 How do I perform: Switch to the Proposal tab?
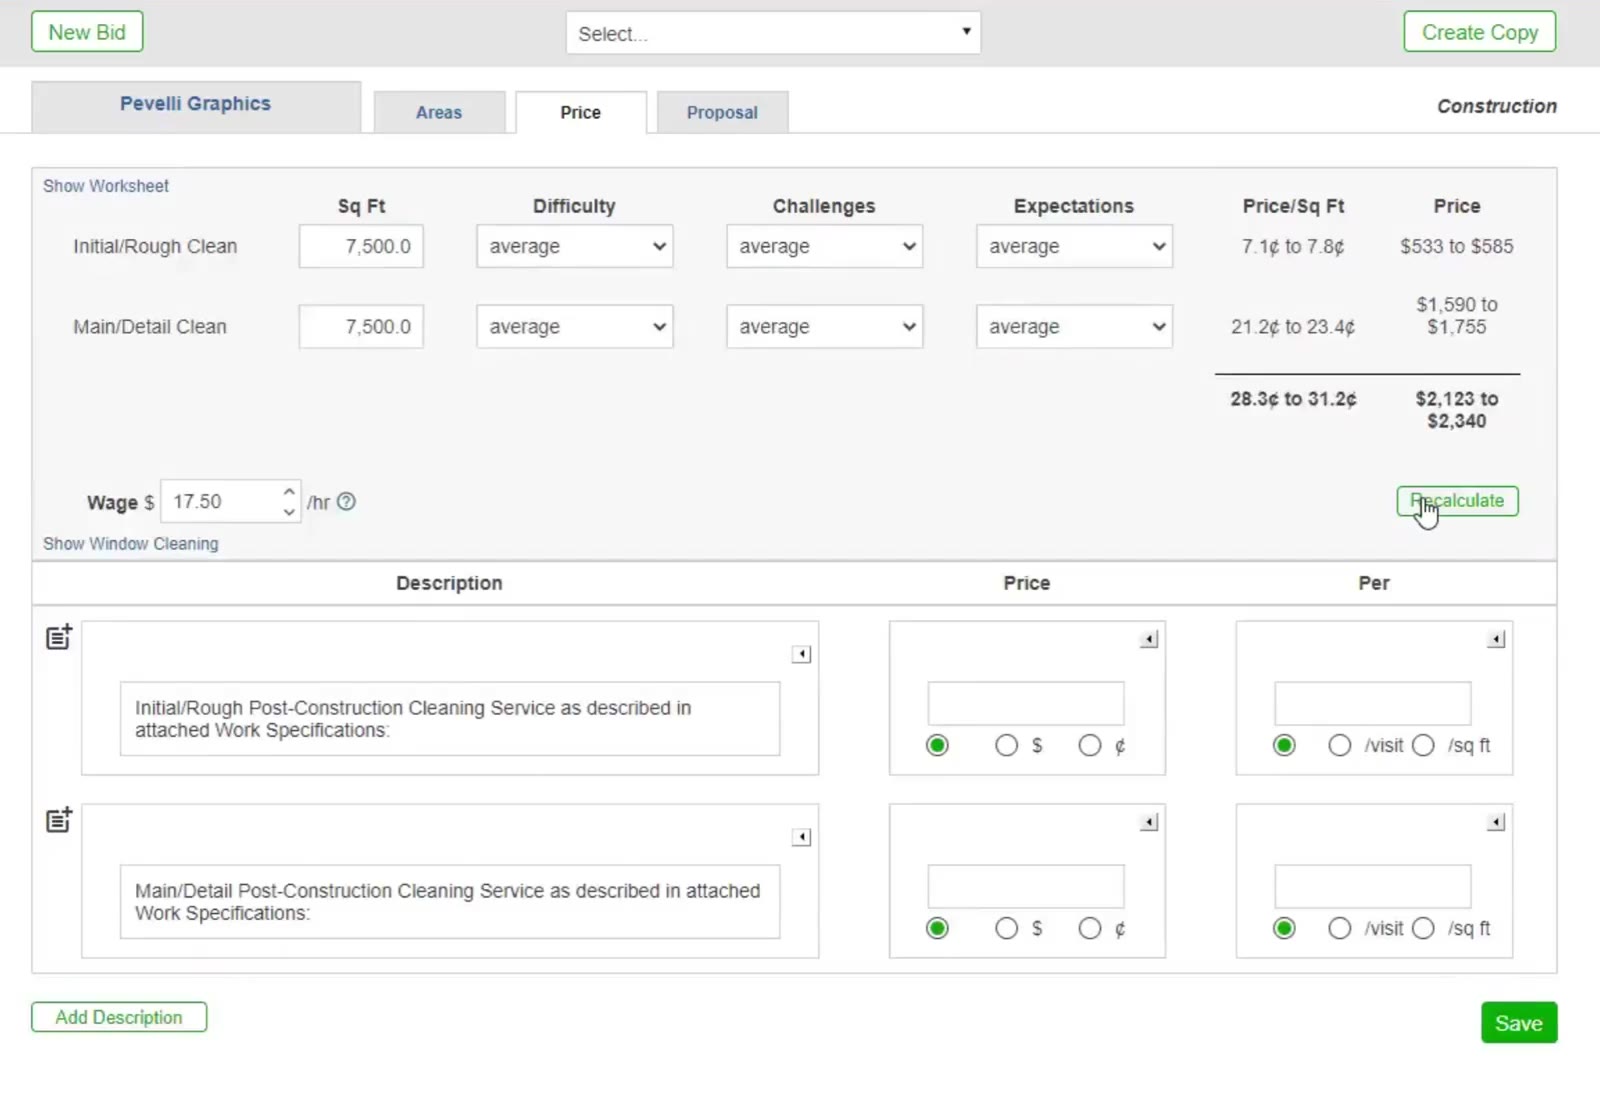click(722, 112)
